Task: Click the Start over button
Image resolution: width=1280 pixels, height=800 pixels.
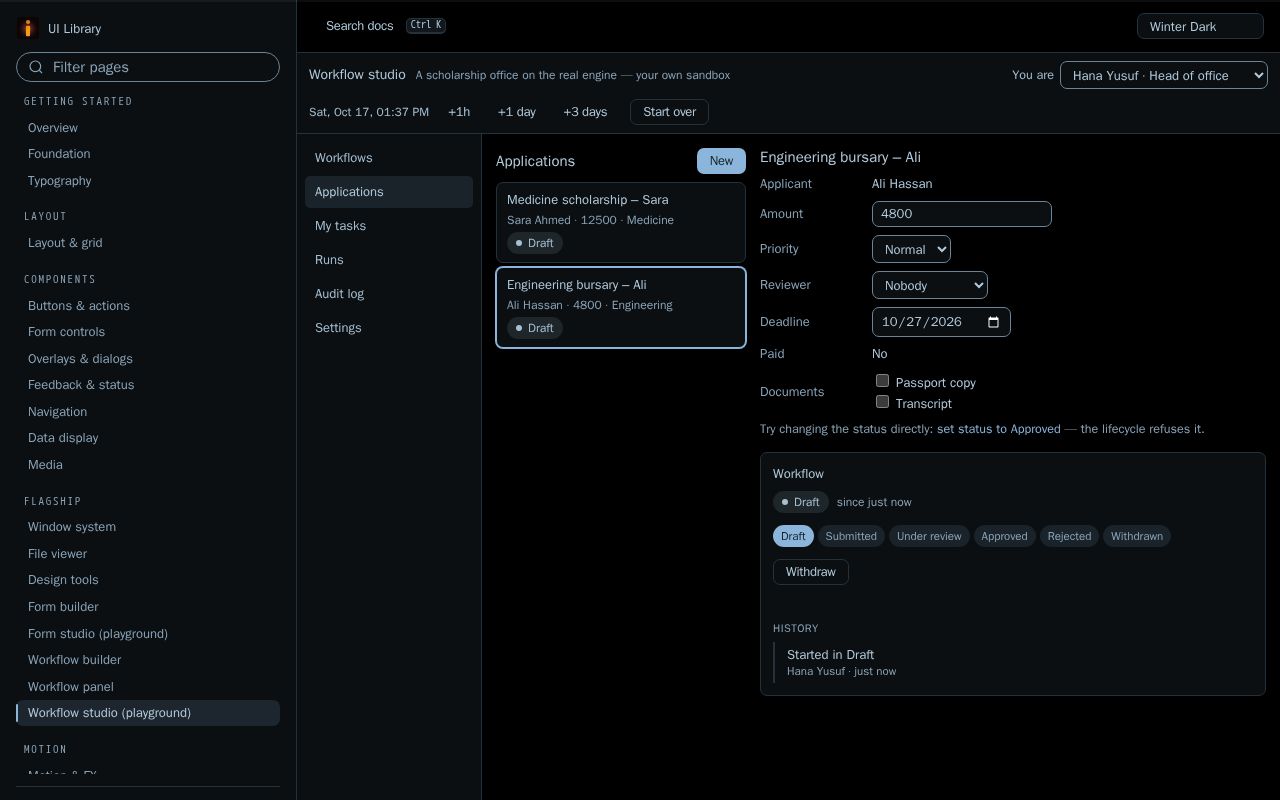Action: 669,112
